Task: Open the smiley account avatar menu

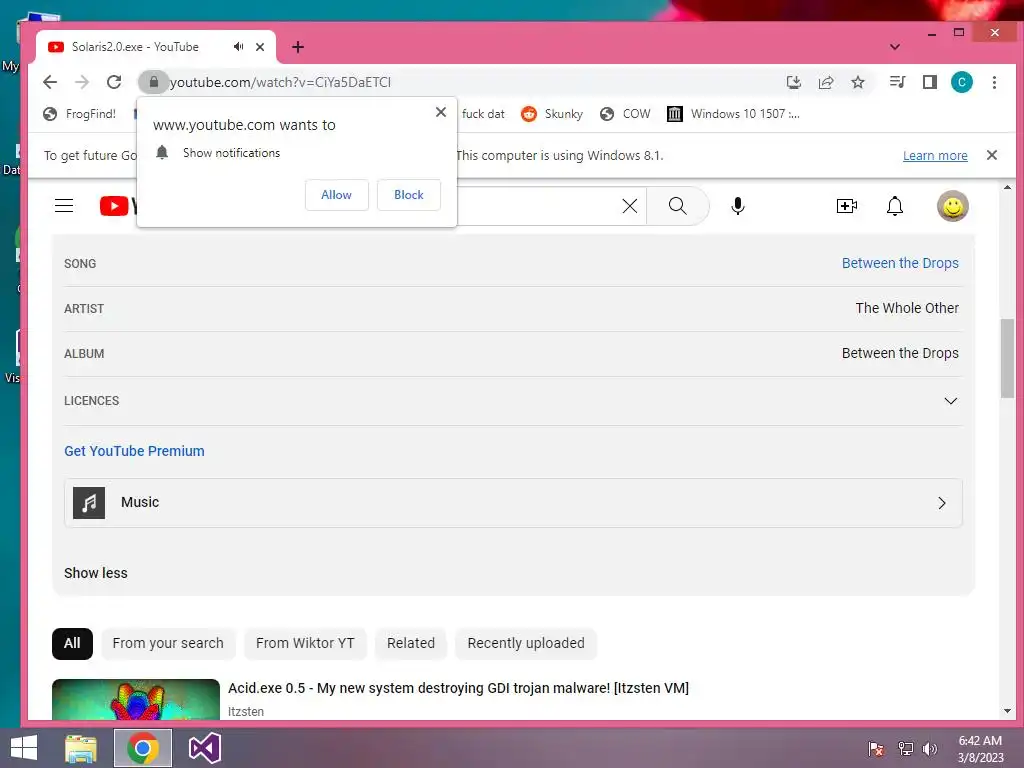Action: click(953, 206)
